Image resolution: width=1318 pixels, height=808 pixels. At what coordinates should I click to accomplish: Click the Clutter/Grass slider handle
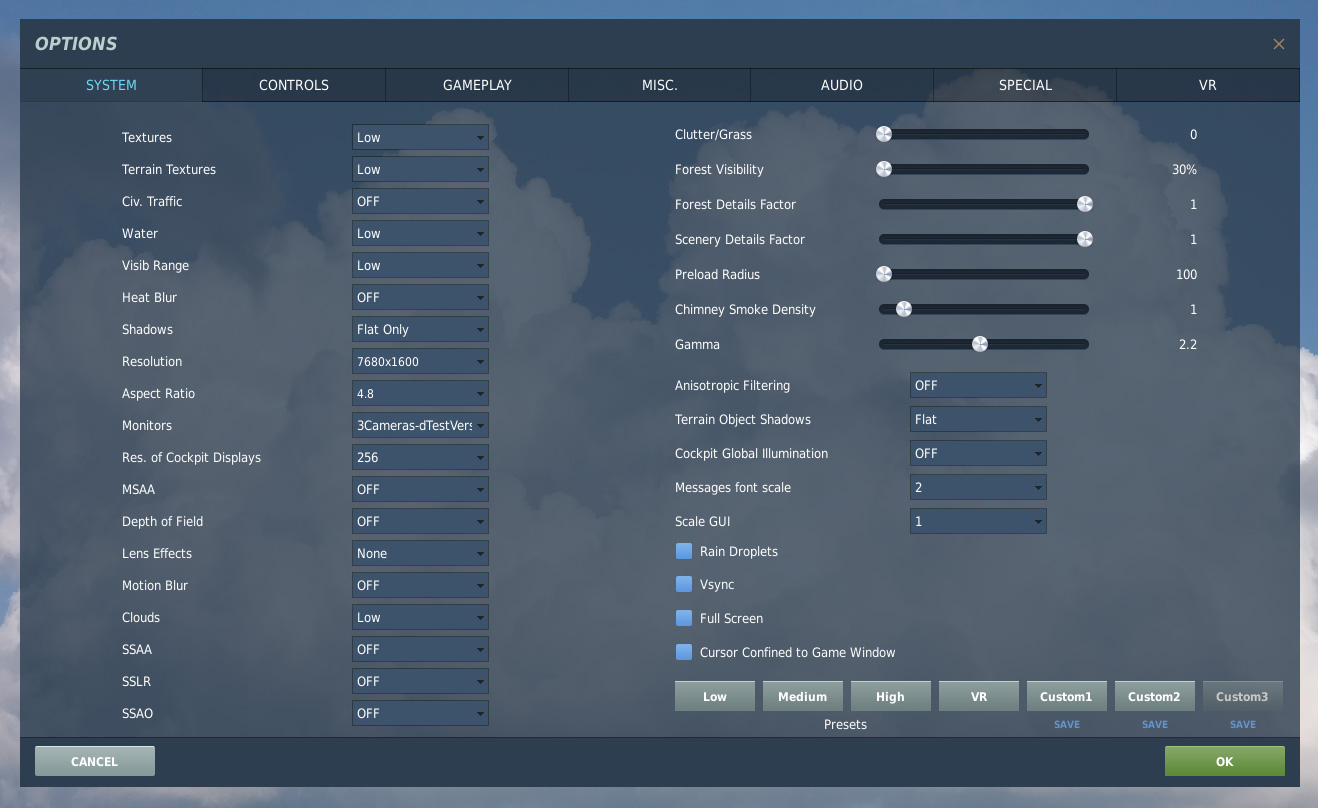pyautogui.click(x=884, y=134)
